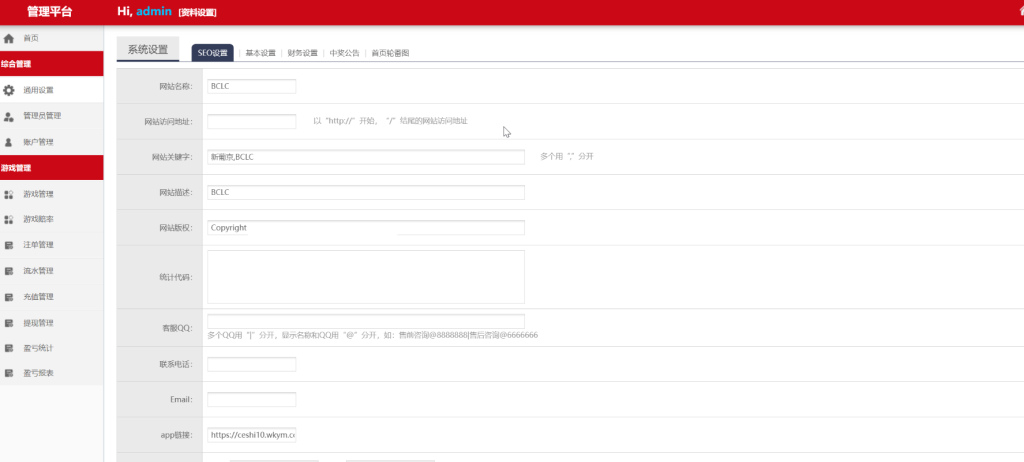Collapse the red 游戏管理 section header

pyautogui.click(x=52, y=168)
